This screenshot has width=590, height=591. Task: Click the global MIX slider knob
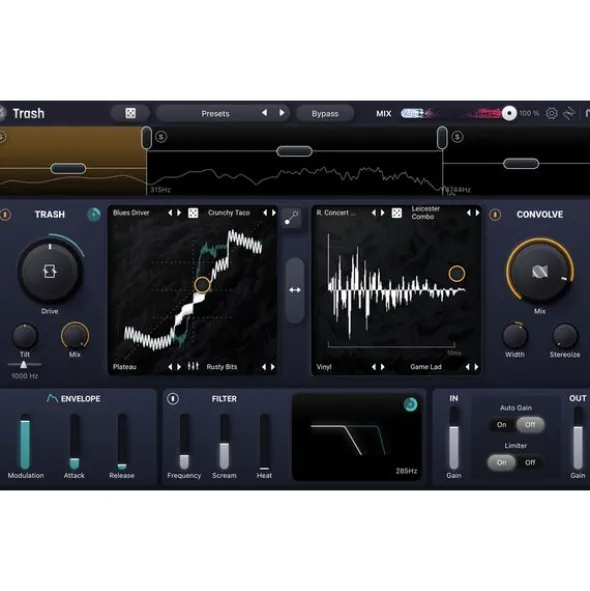509,113
